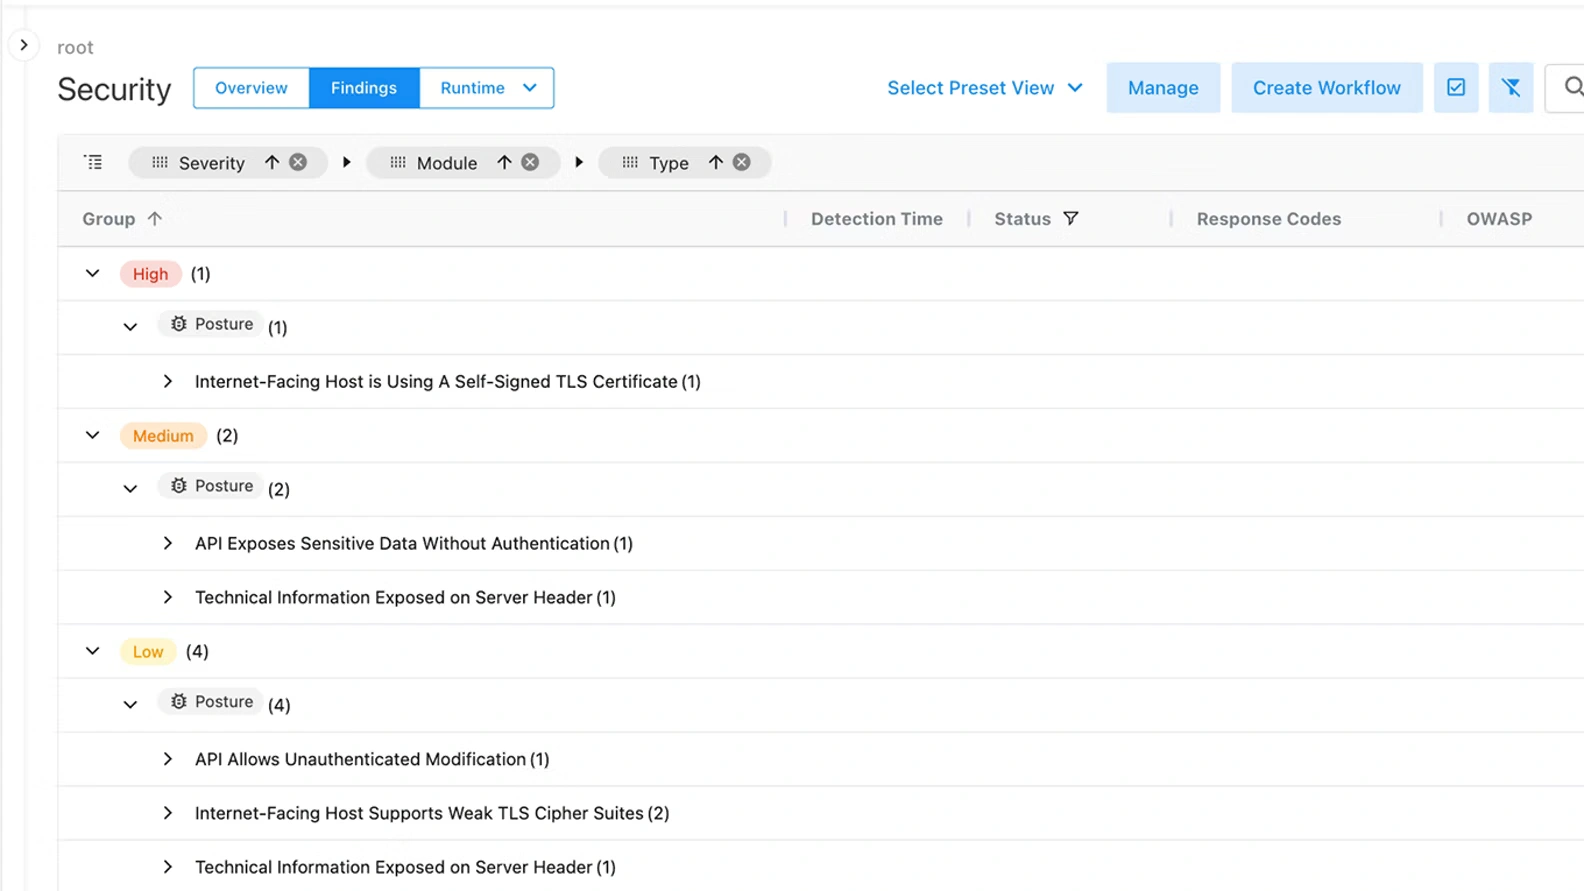Screen dimensions: 1584x891
Task: Remove the Type grouping chip
Action: pos(741,162)
